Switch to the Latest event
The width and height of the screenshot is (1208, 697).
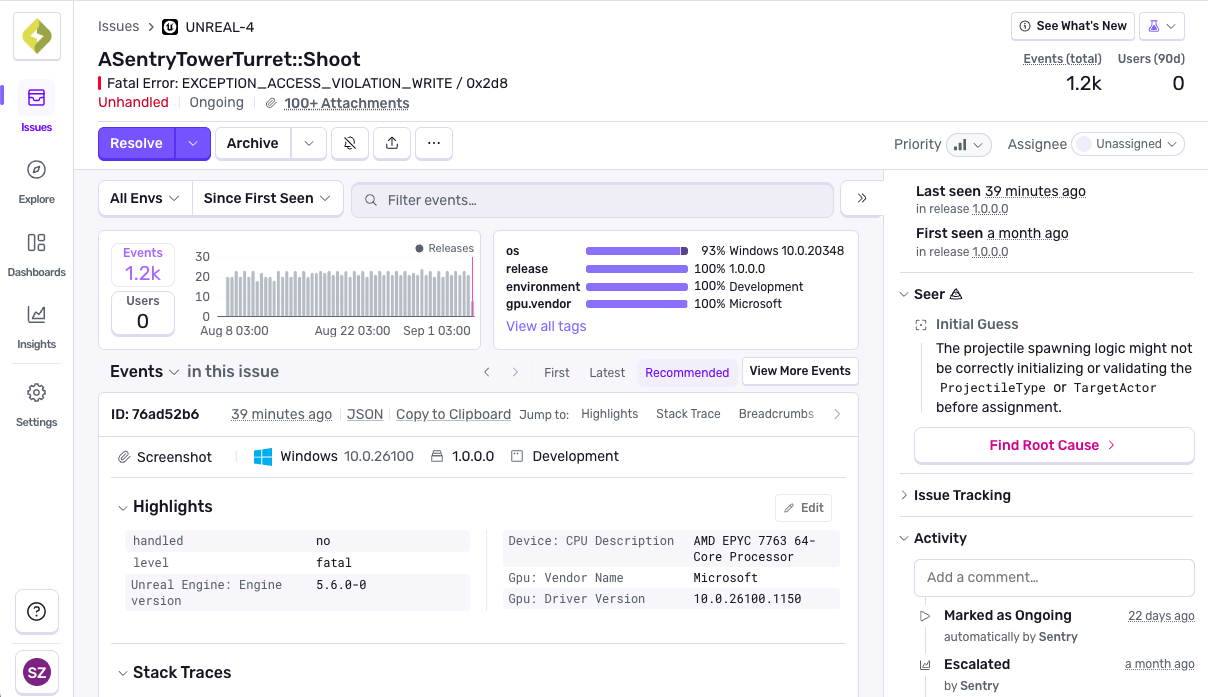[607, 372]
